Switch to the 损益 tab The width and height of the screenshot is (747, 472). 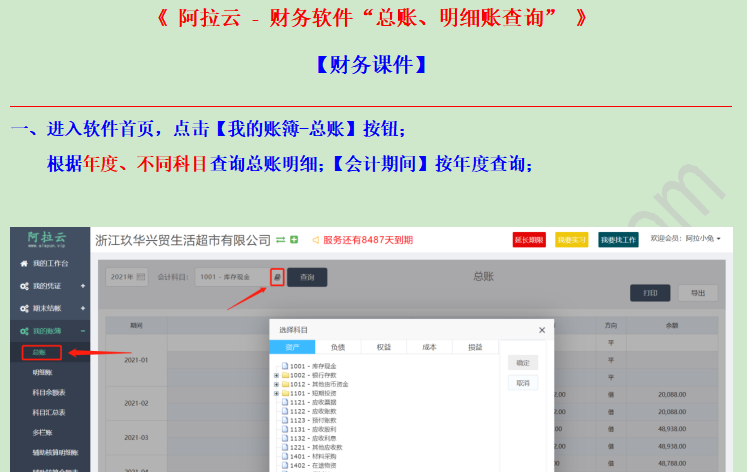[x=475, y=347]
